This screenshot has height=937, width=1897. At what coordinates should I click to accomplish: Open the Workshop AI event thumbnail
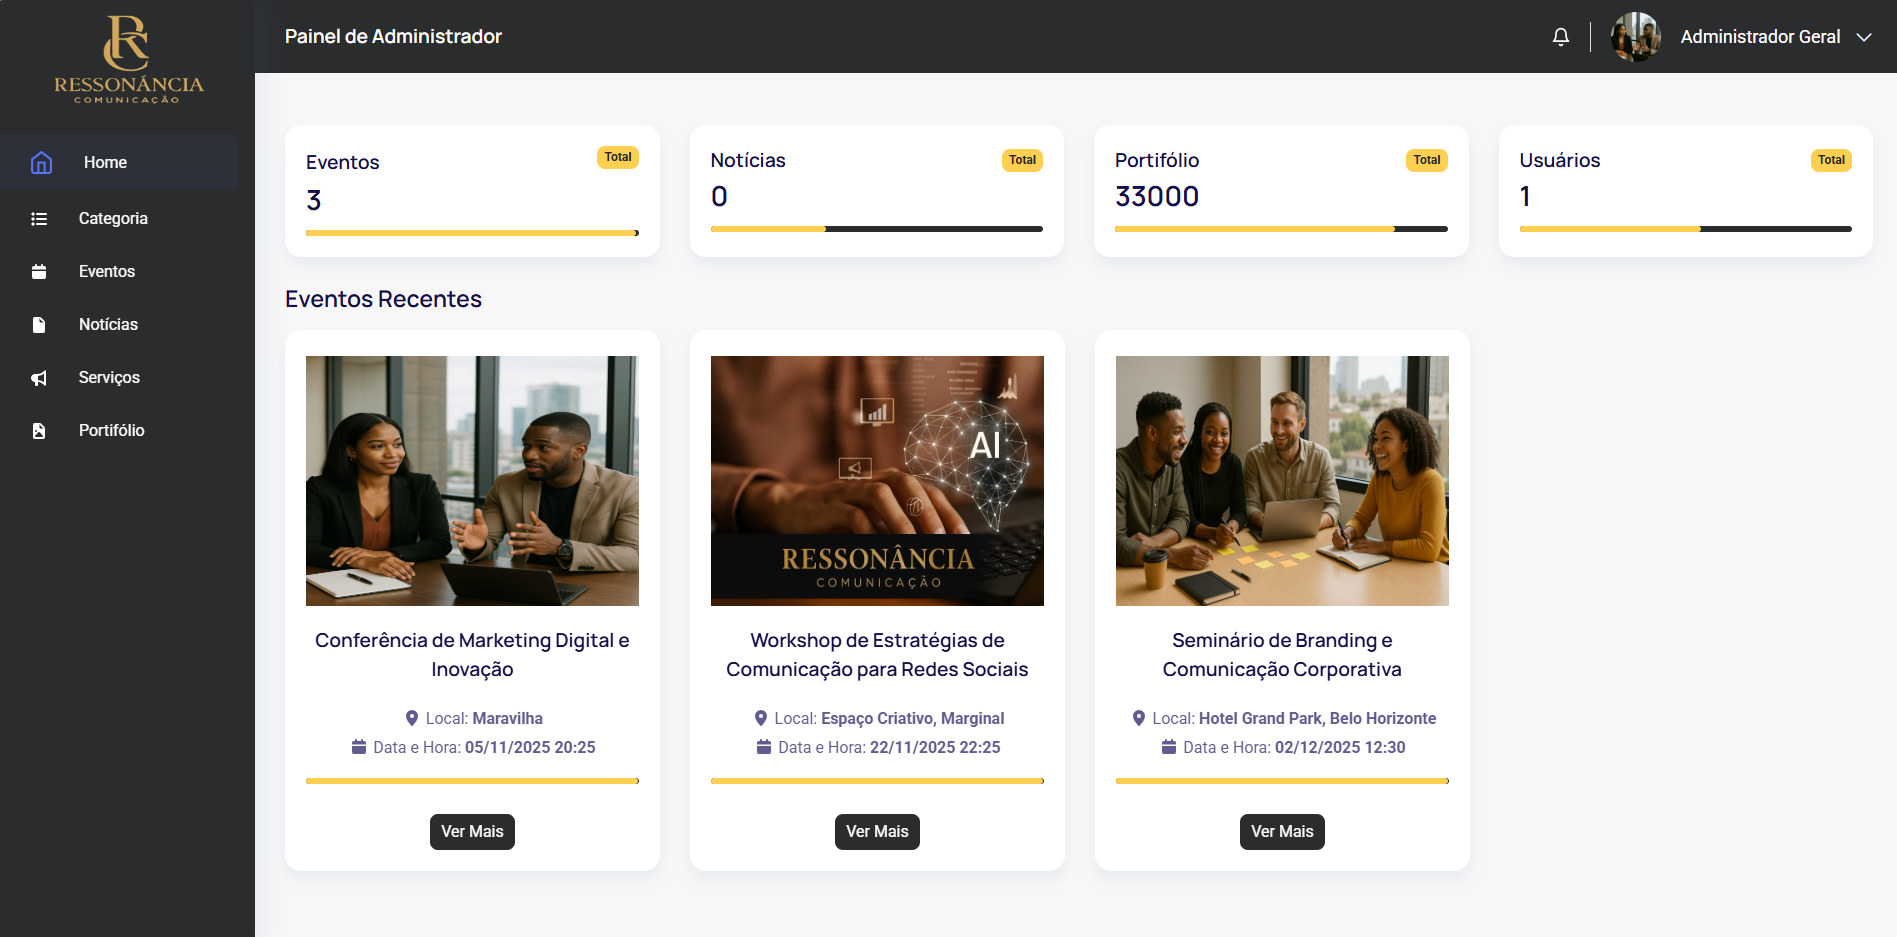[x=877, y=481]
